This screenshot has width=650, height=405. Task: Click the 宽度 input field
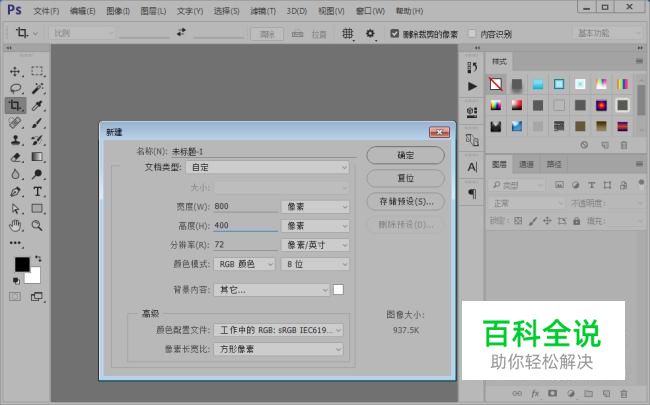244,207
